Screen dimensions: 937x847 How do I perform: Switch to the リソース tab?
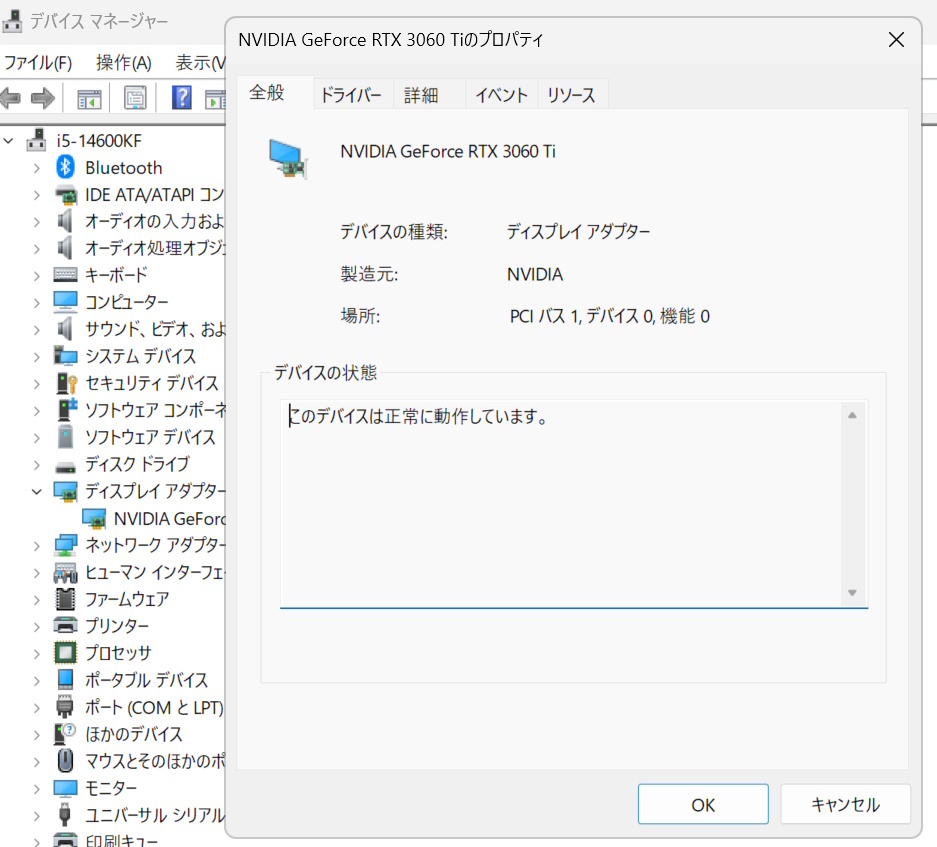pos(571,94)
